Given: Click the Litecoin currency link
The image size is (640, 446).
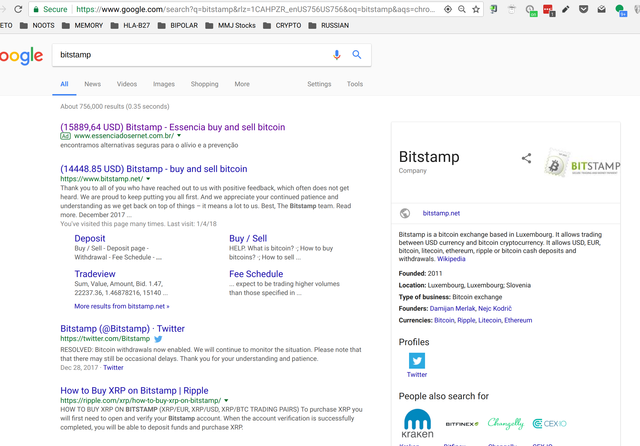Looking at the screenshot, I should point(489,320).
